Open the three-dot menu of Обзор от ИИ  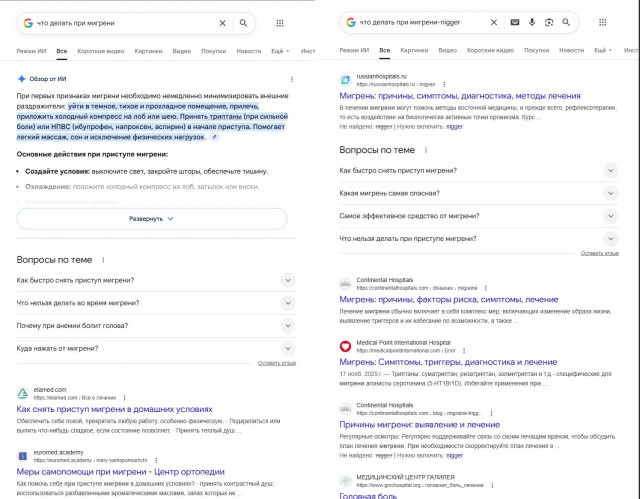point(292,79)
